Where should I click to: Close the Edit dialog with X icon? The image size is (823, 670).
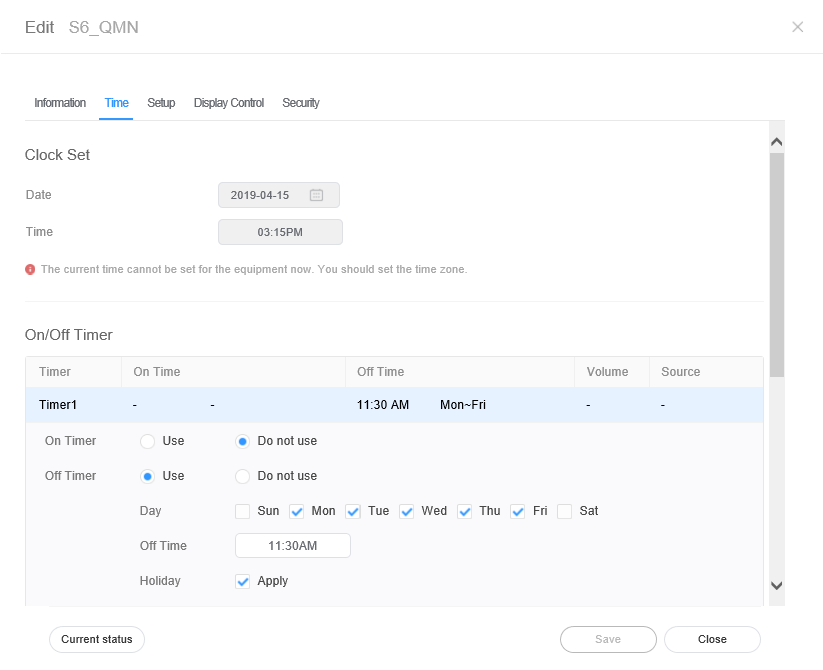click(x=797, y=27)
